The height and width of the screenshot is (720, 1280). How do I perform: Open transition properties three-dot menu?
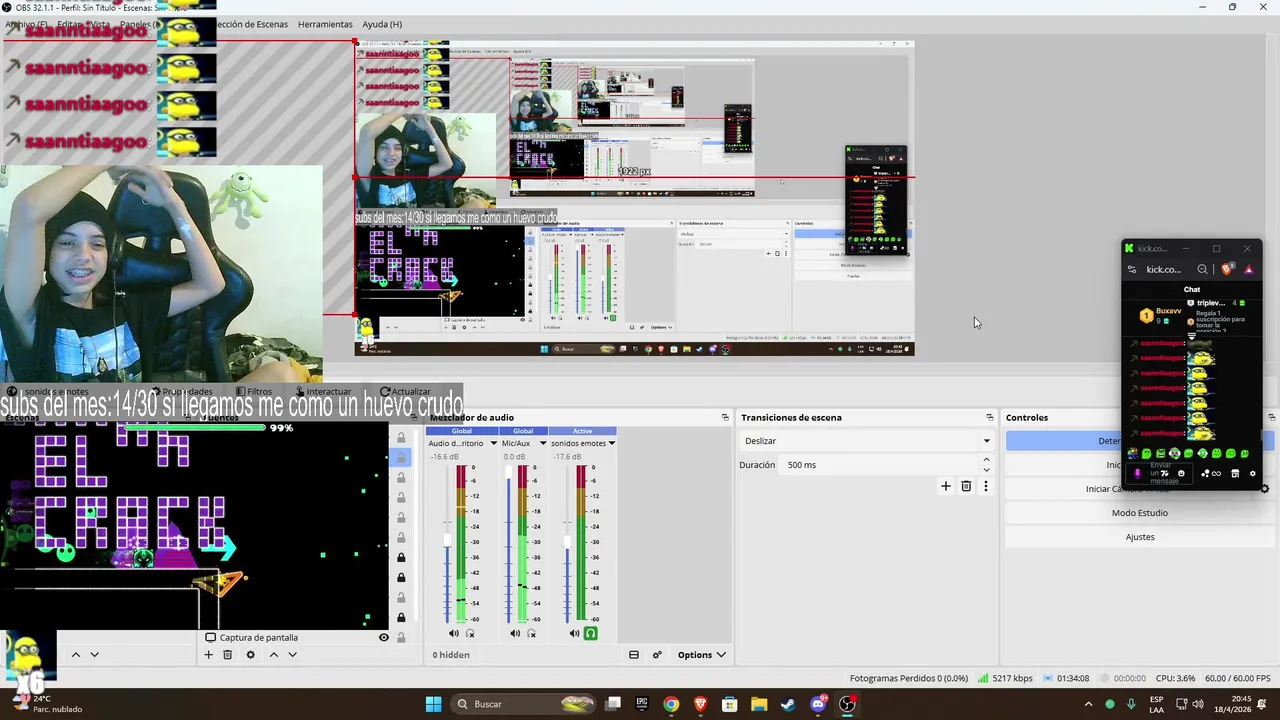(x=985, y=486)
